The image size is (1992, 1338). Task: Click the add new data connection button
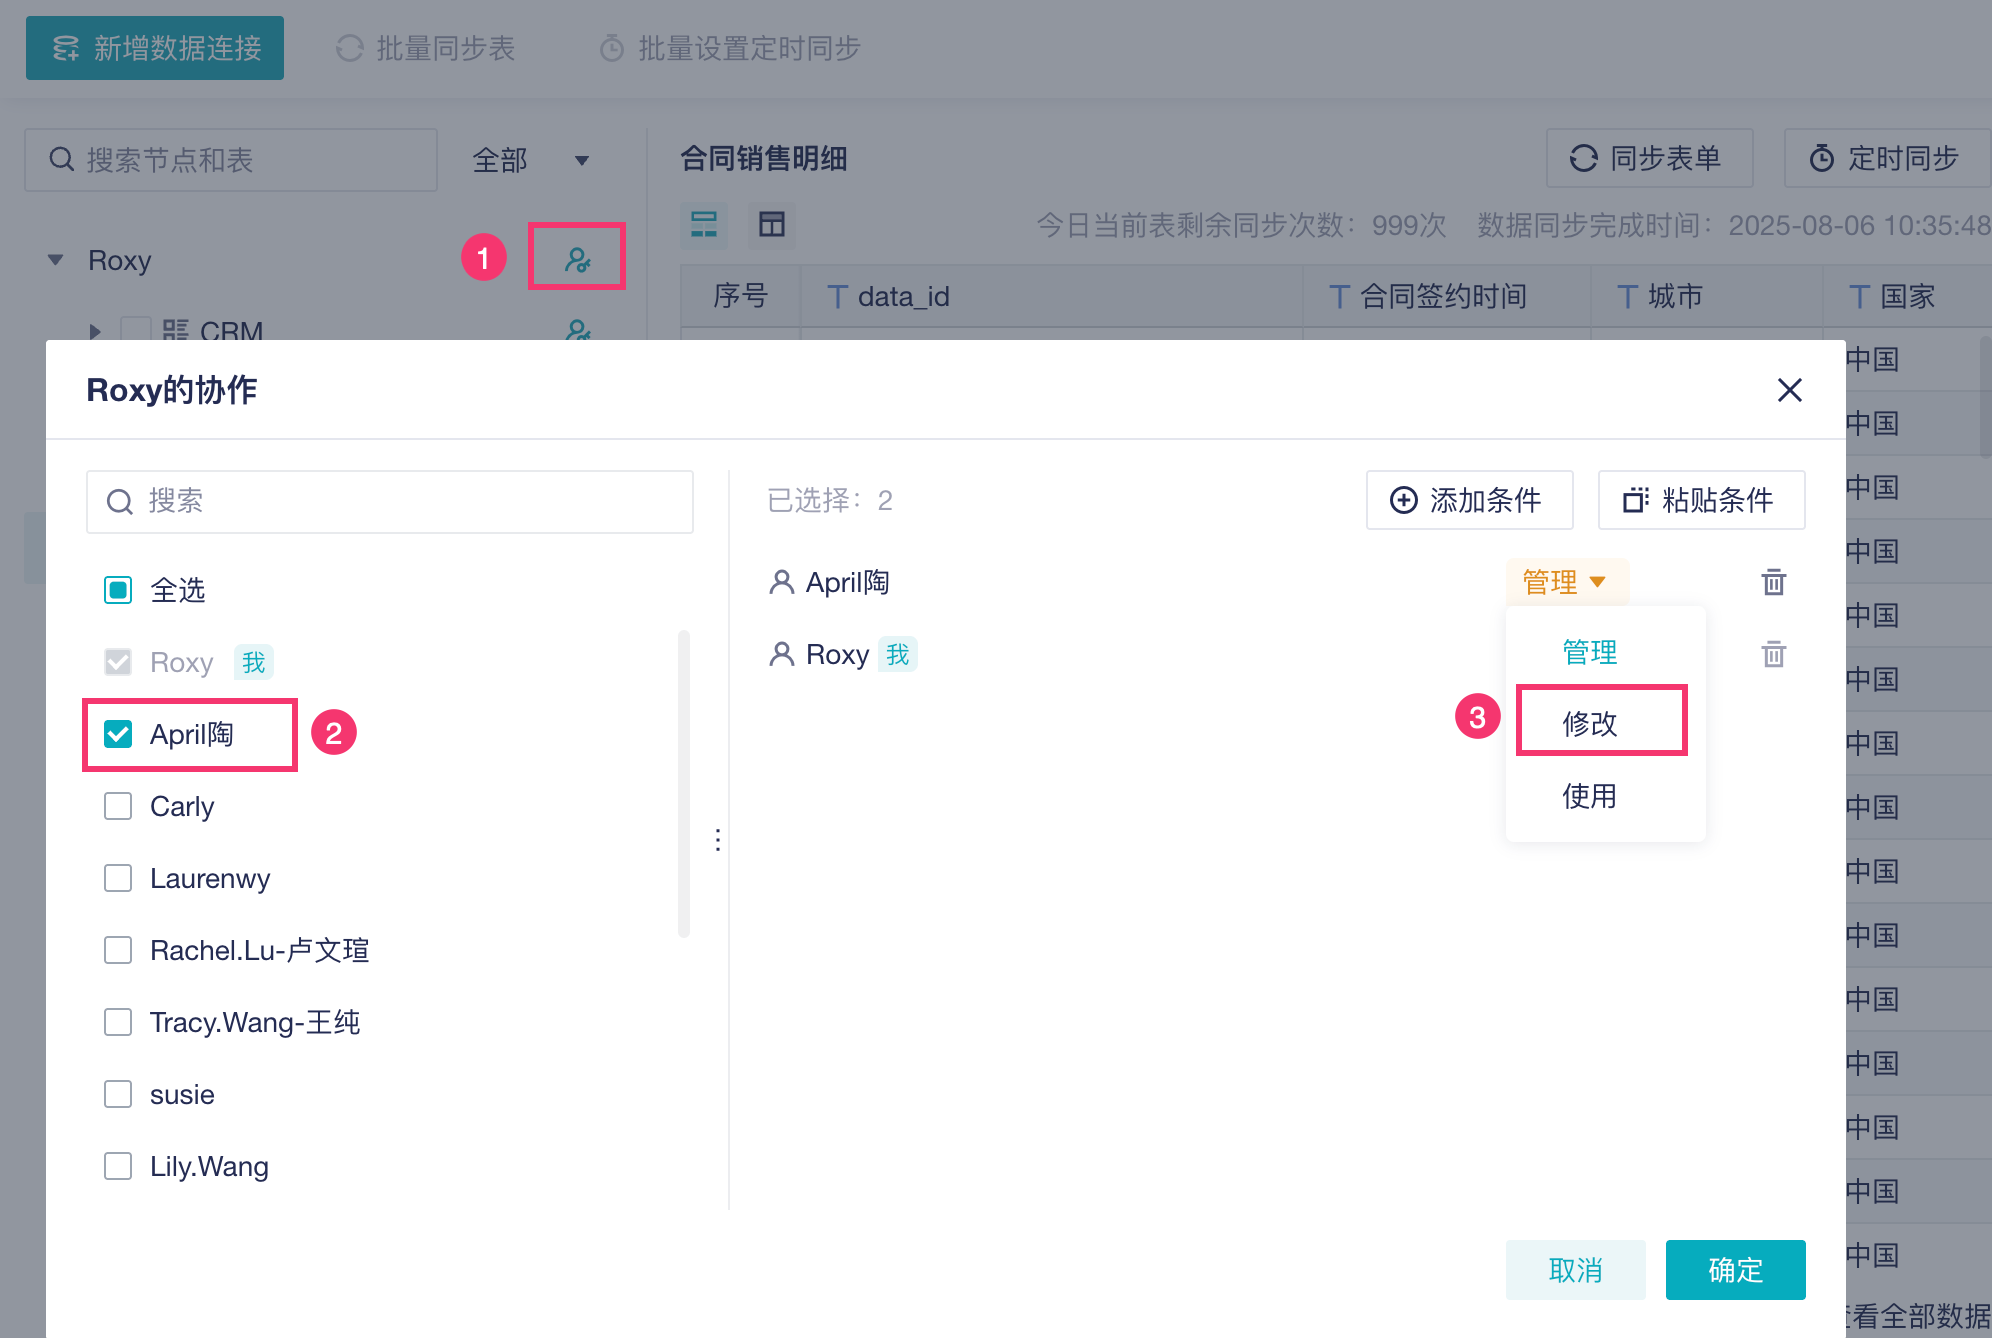(x=155, y=48)
